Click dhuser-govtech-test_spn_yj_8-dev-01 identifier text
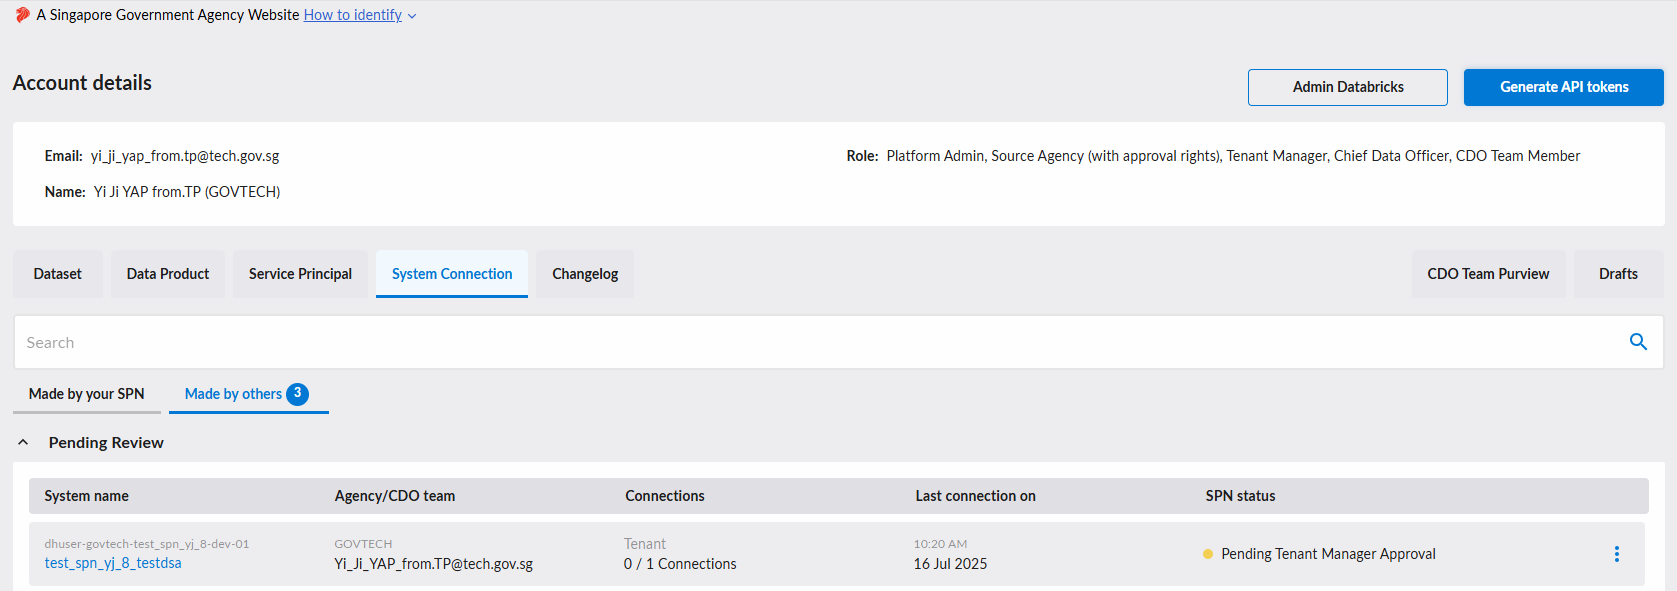The height and width of the screenshot is (591, 1677). coord(147,544)
